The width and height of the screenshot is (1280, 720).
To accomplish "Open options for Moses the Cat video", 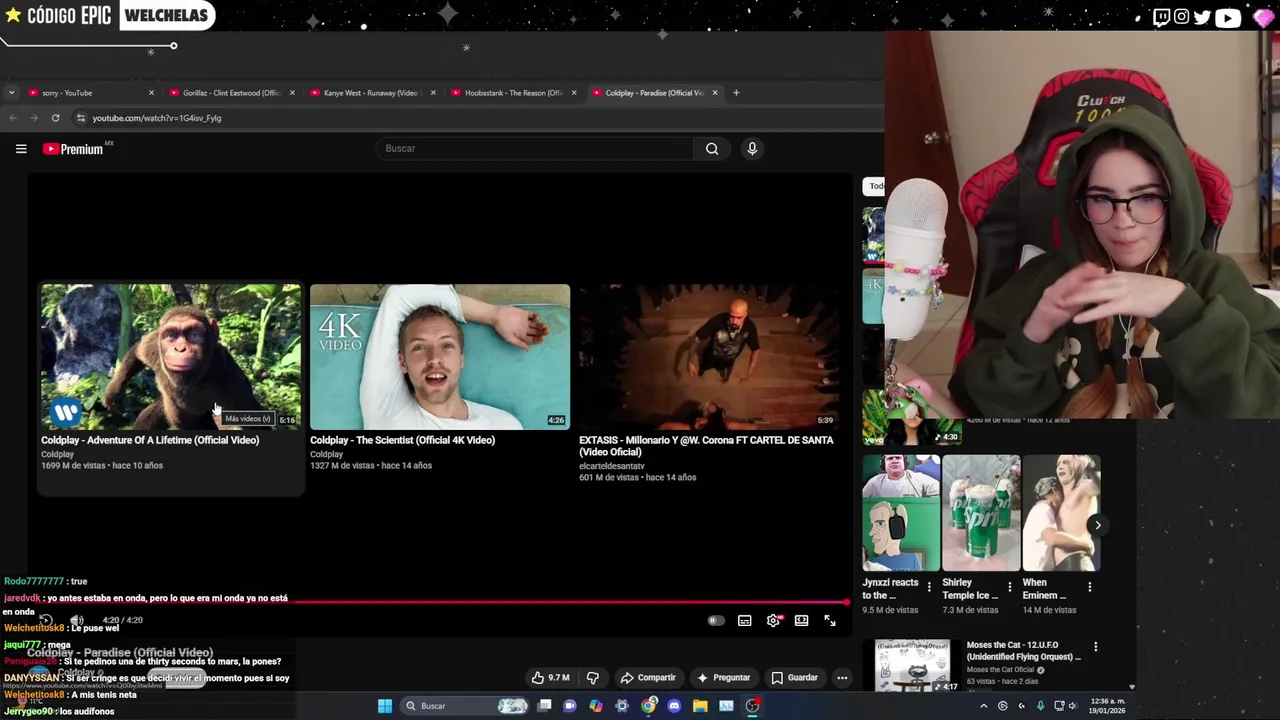I will click(1095, 647).
